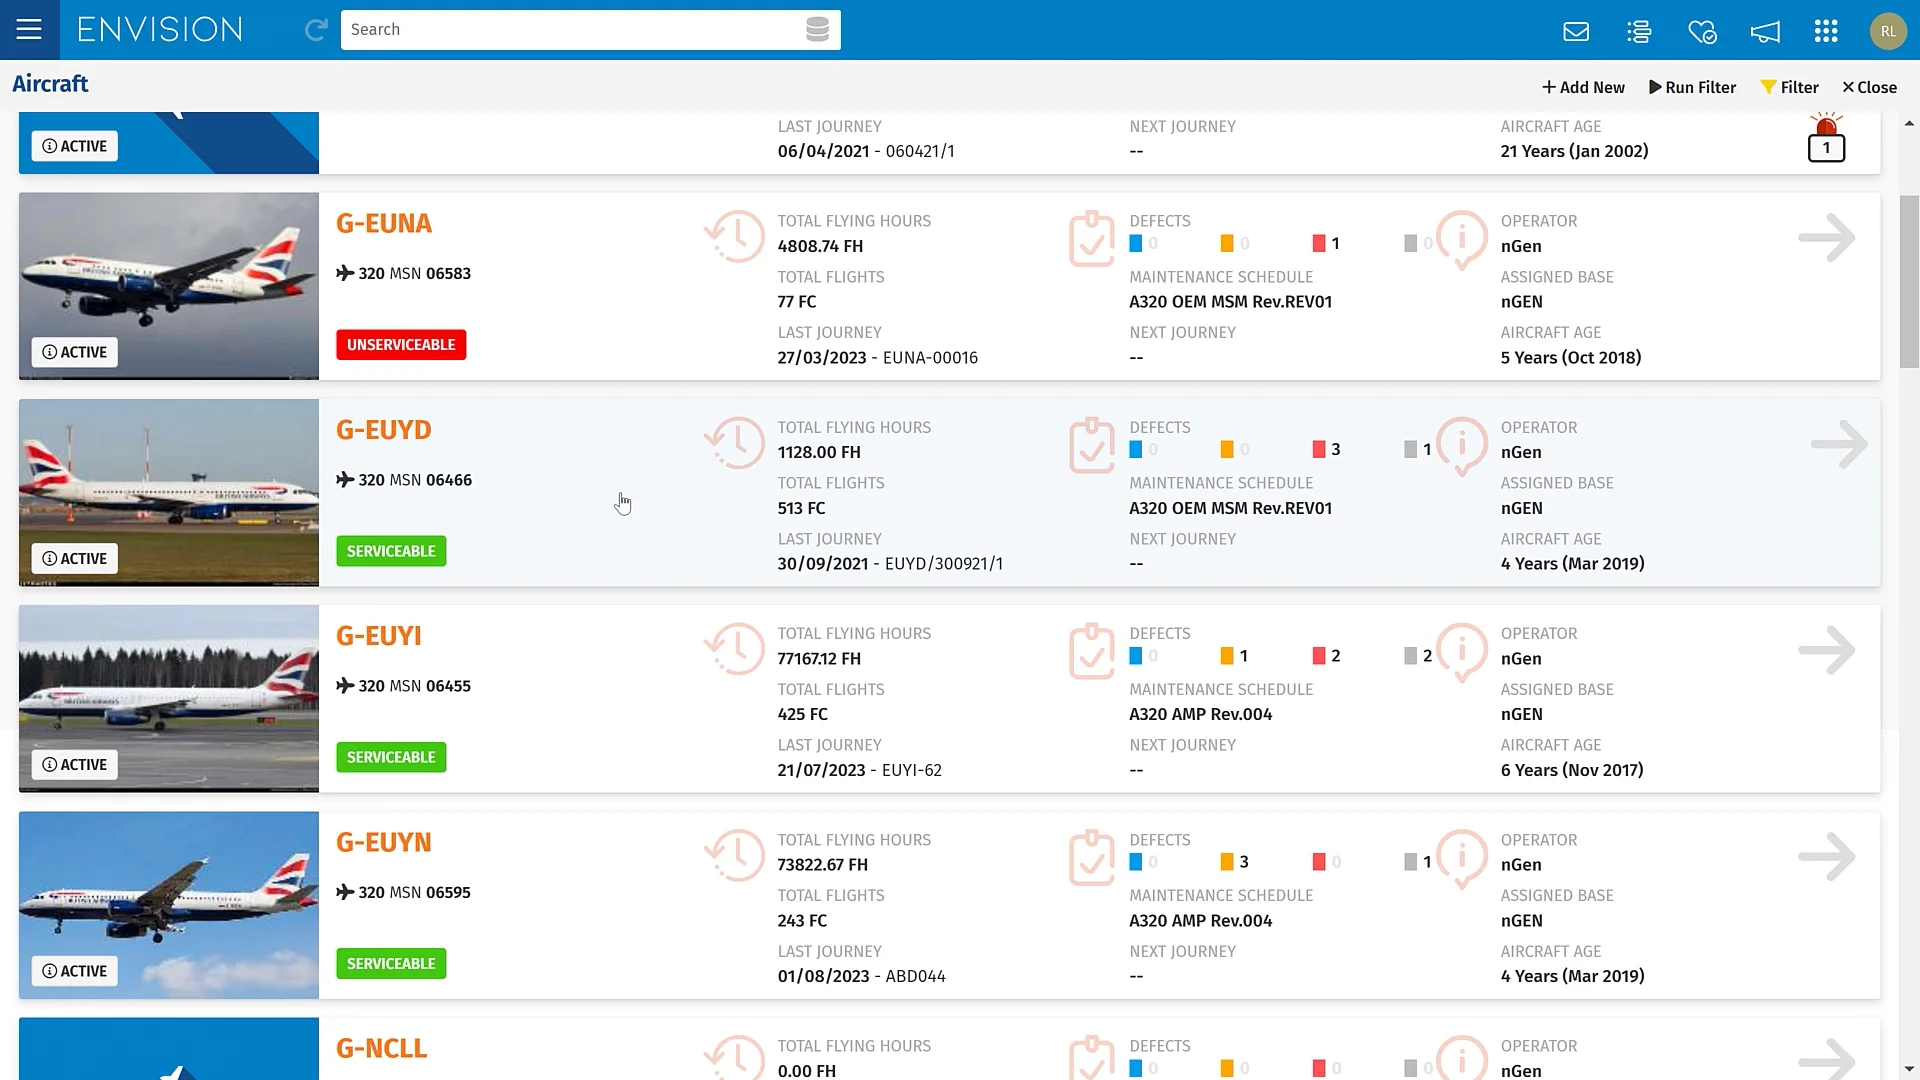The width and height of the screenshot is (1920, 1080).
Task: Open the RL user profile avatar
Action: 1888,31
